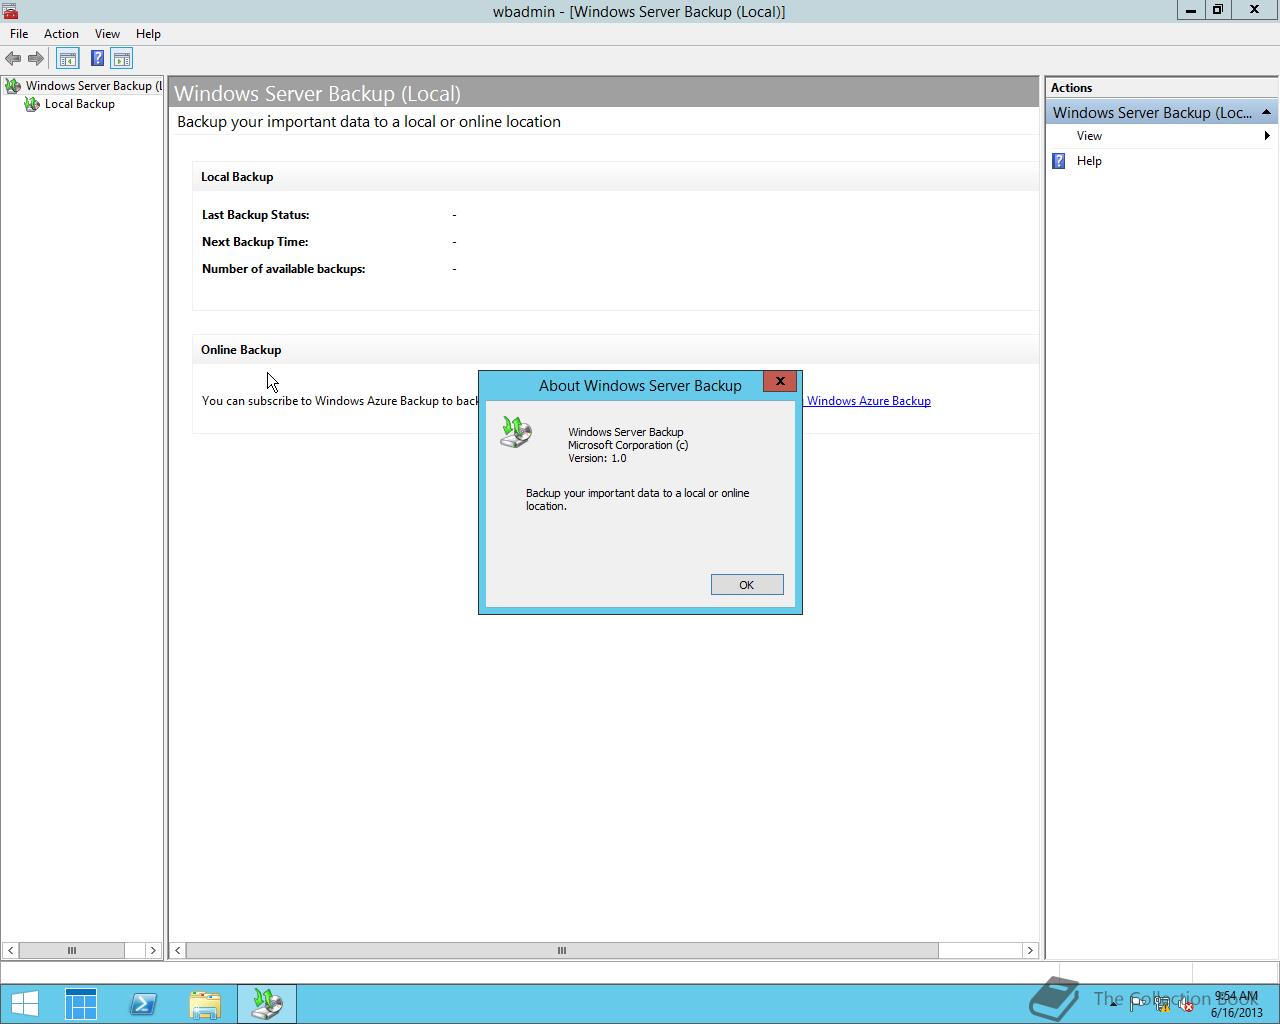Click the Local Backup tree node icon

point(32,104)
